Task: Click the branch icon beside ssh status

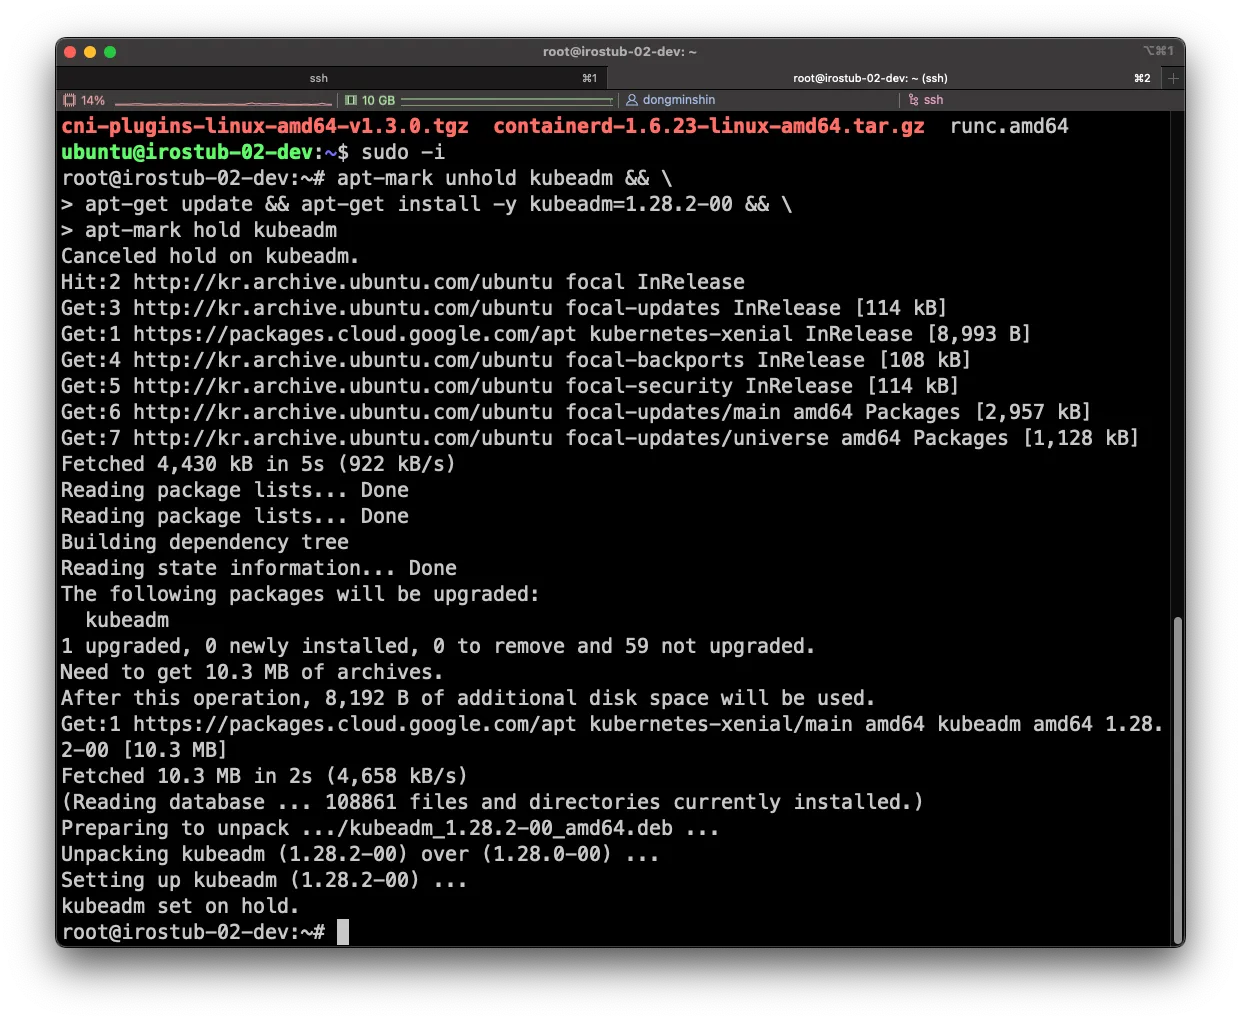Action: (x=913, y=100)
